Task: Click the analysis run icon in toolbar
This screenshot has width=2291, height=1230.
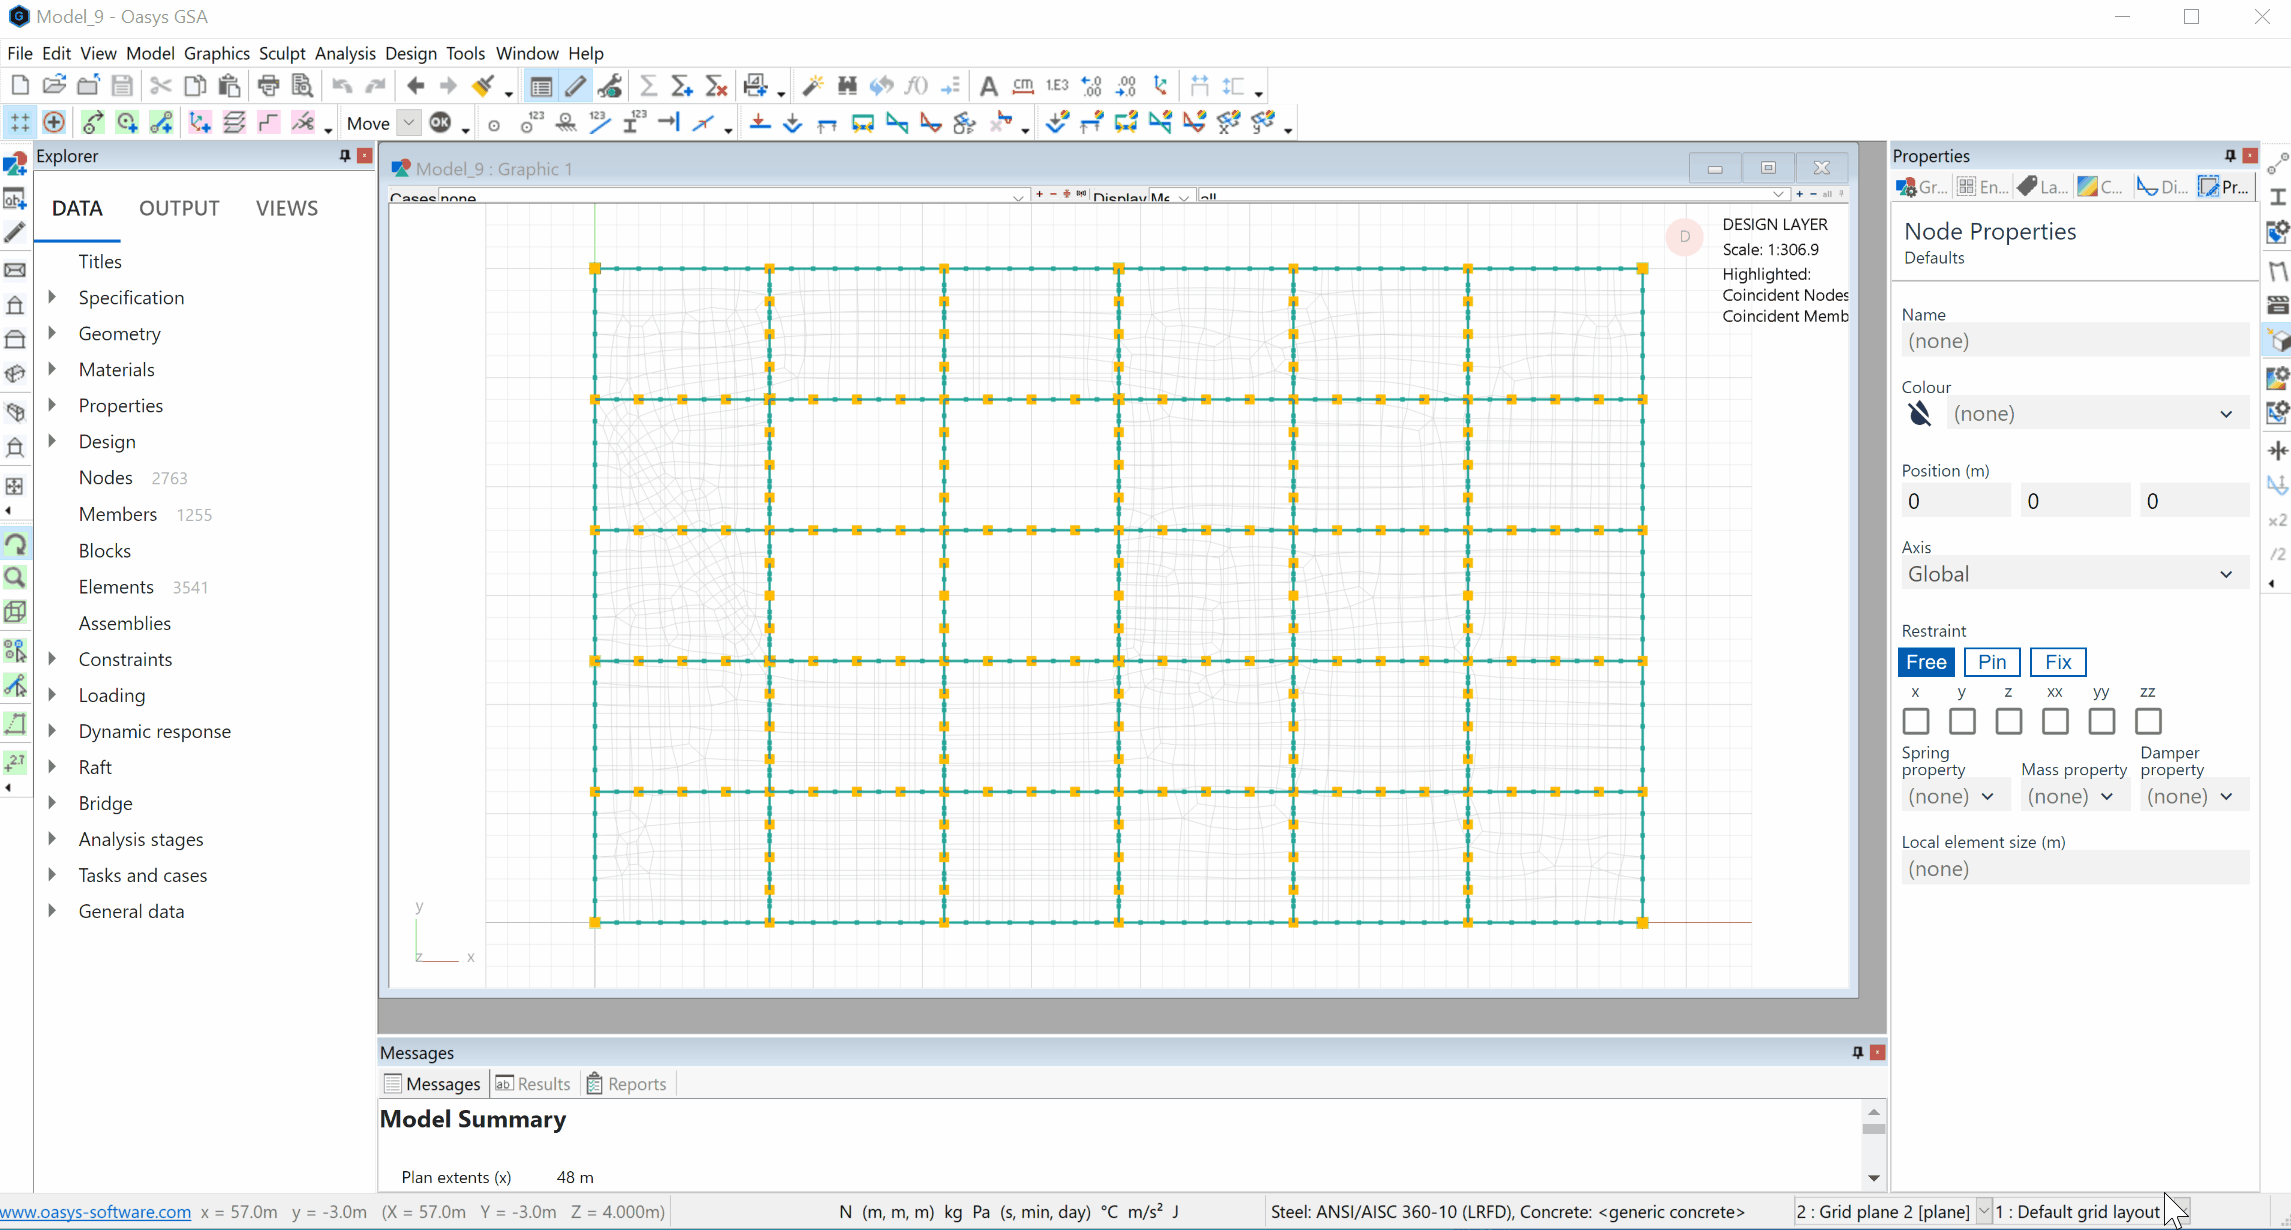Action: pos(645,86)
